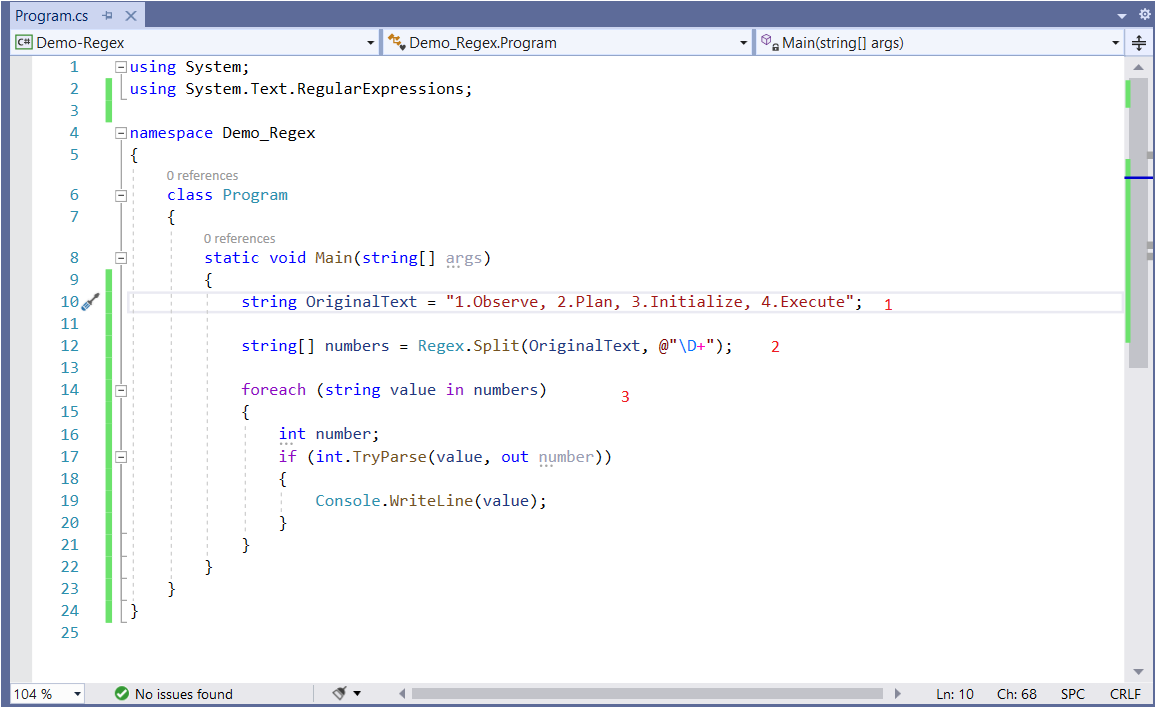Collapse the Demo_Regex namespace outline on line 4

(x=120, y=132)
